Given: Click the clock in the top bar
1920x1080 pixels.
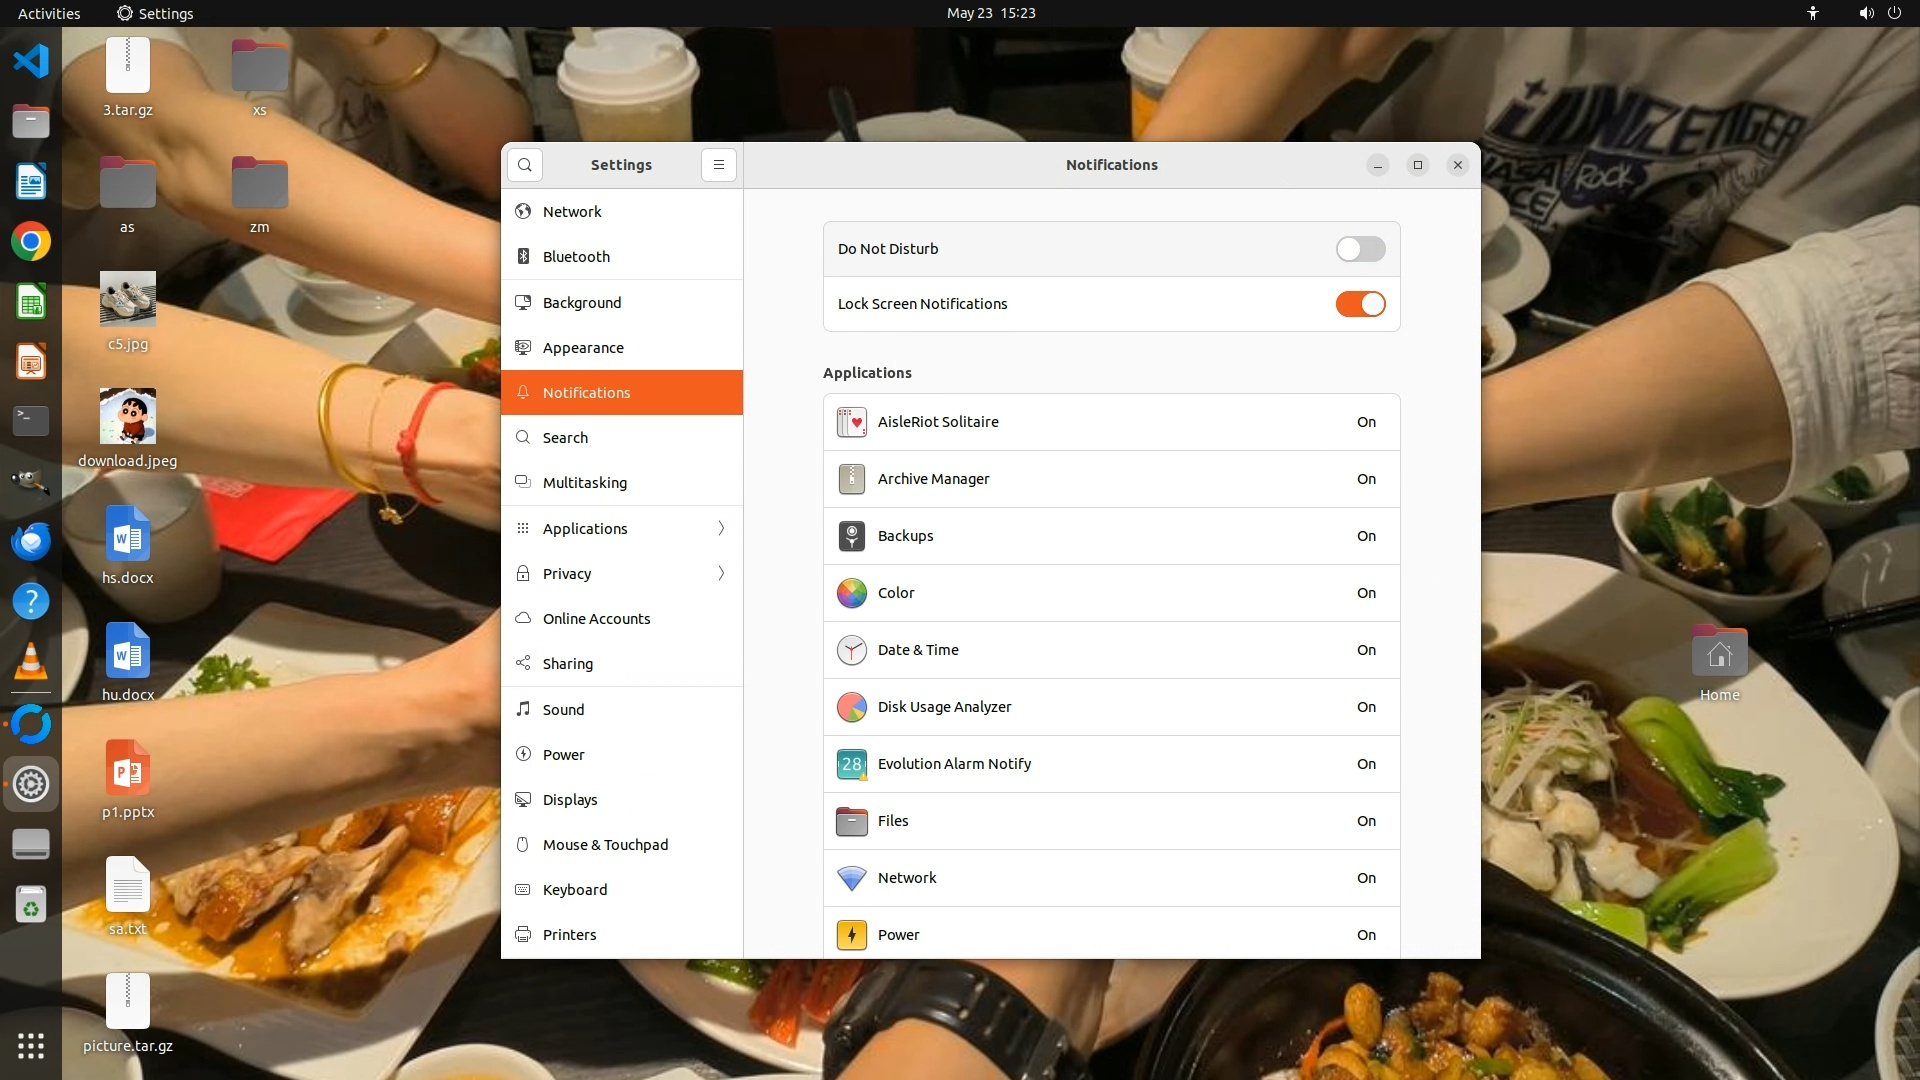Looking at the screenshot, I should click(990, 13).
